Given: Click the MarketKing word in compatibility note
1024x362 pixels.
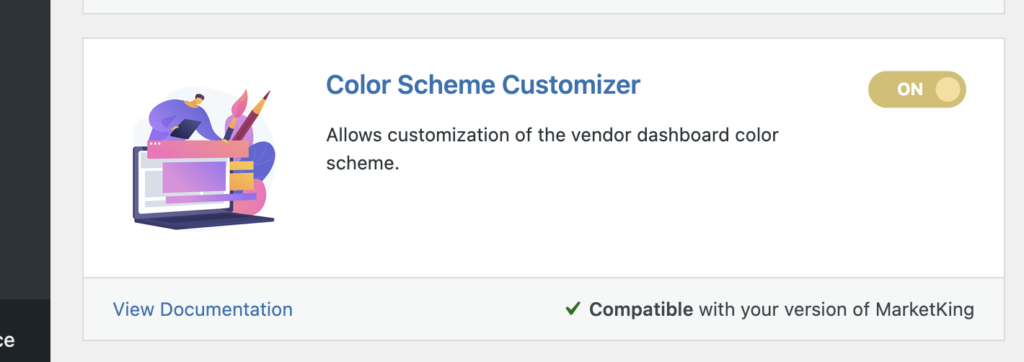Looking at the screenshot, I should [x=923, y=309].
